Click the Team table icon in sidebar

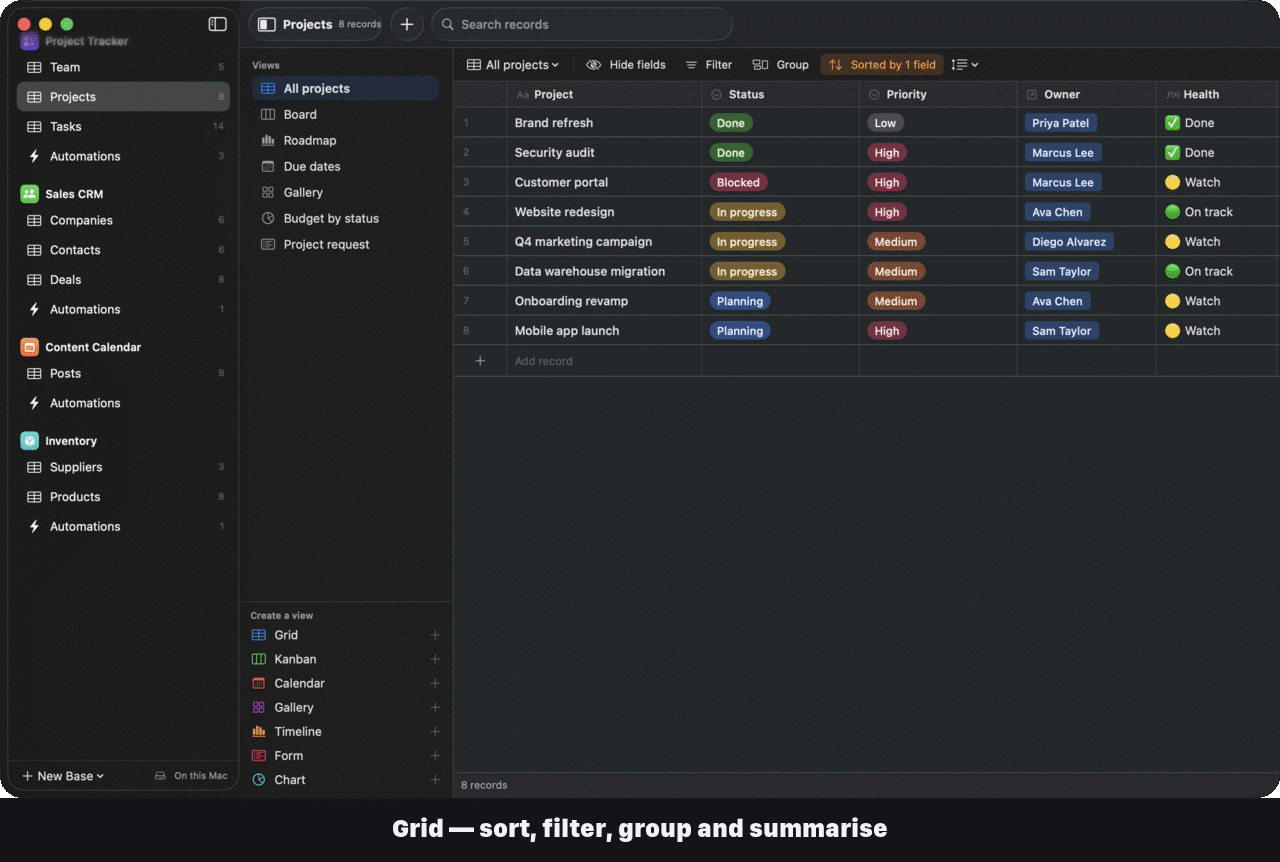(34, 67)
